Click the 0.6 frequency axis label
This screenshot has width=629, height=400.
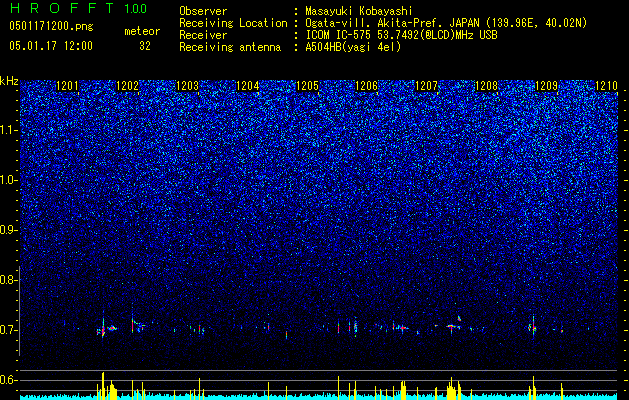(x=9, y=380)
